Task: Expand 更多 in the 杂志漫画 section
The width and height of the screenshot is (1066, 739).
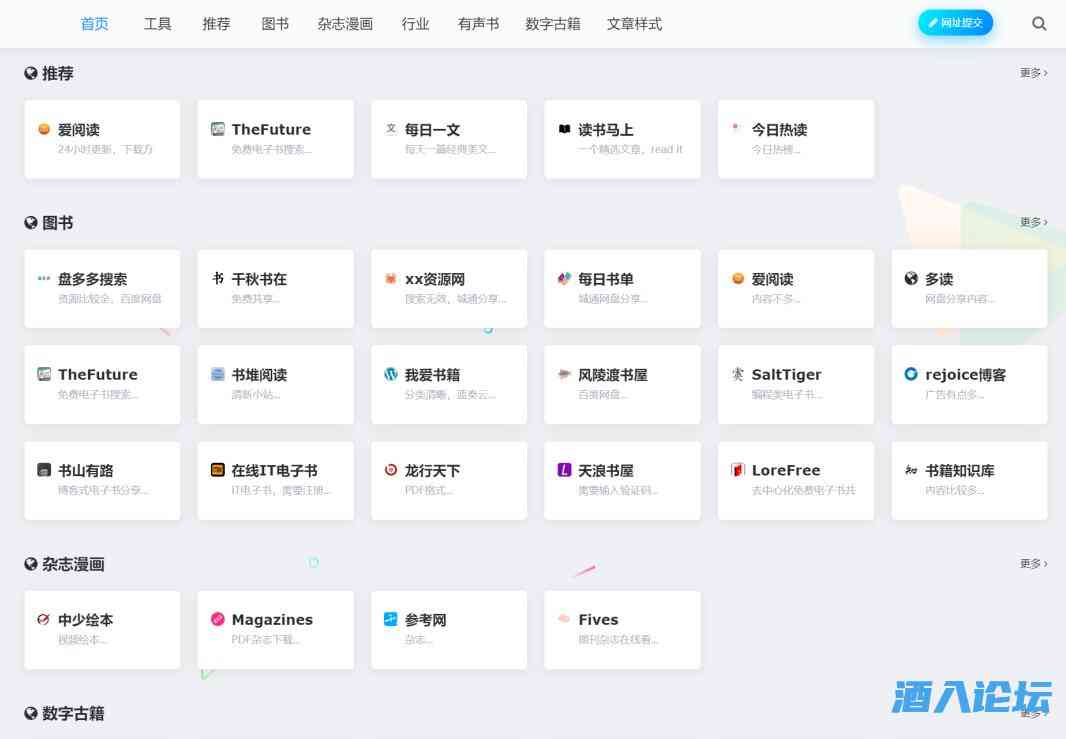Action: [1033, 564]
